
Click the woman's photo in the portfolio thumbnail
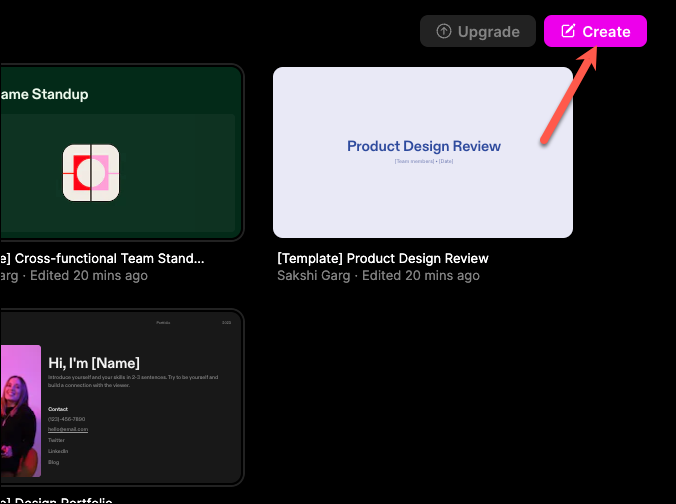tap(20, 411)
